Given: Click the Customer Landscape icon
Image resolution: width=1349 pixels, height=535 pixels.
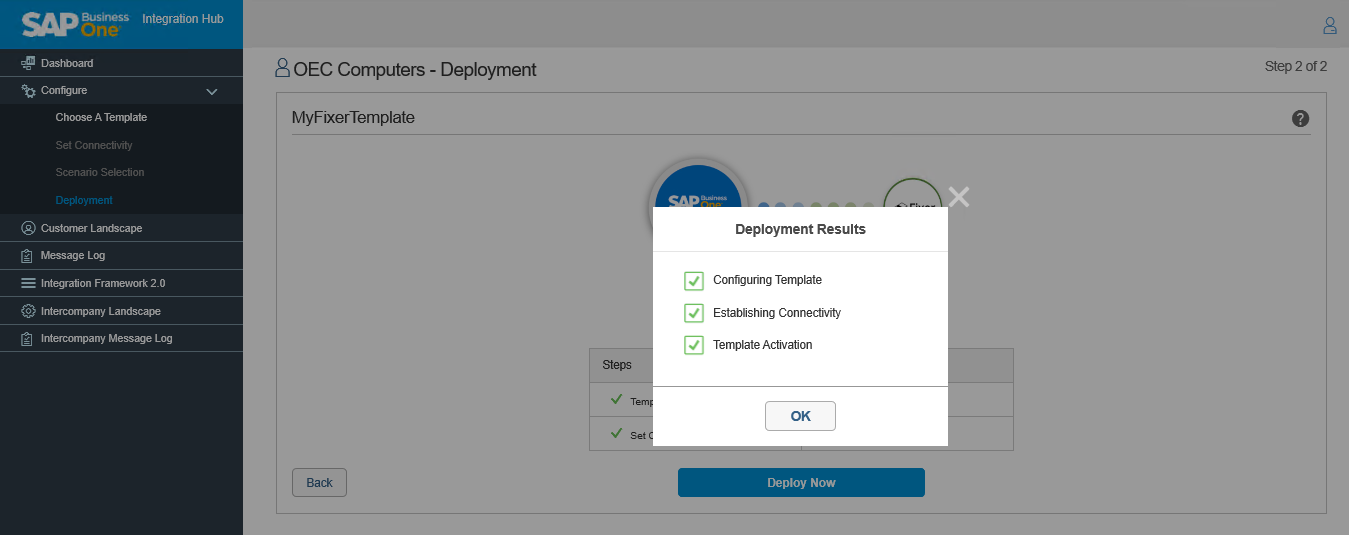Looking at the screenshot, I should pyautogui.click(x=28, y=228).
